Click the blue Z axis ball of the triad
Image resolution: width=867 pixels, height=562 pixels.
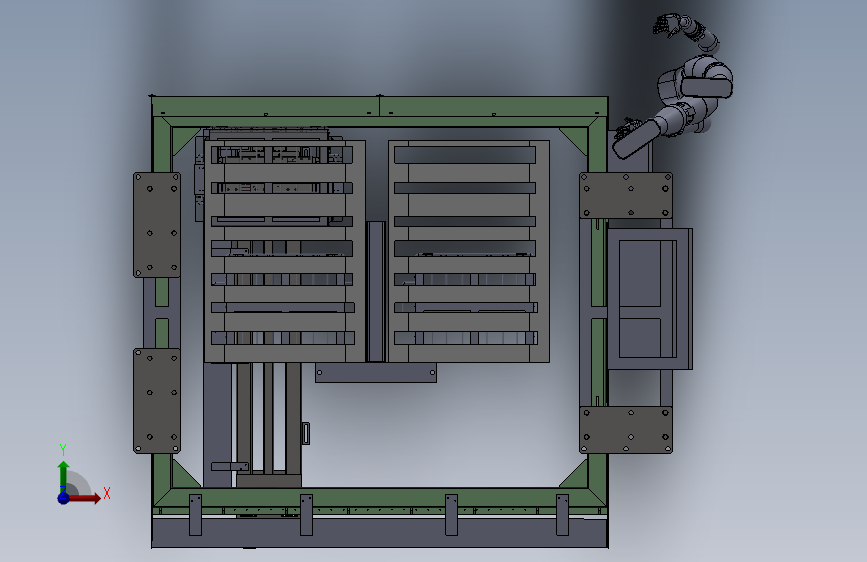63,498
